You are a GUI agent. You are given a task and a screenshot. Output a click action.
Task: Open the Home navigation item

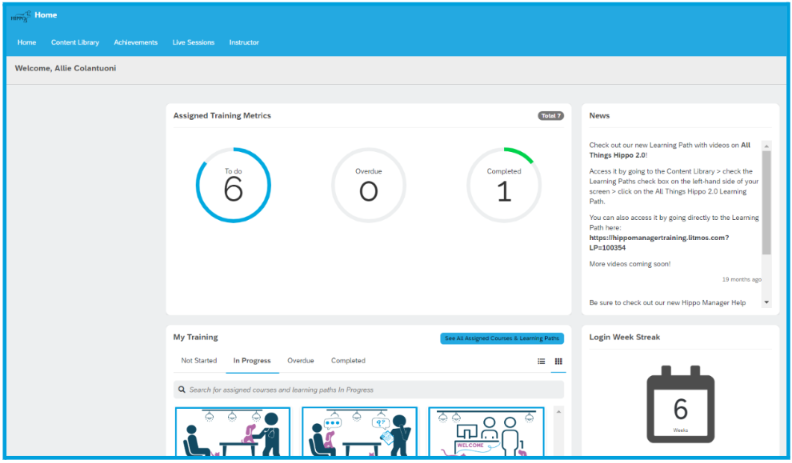[27, 42]
